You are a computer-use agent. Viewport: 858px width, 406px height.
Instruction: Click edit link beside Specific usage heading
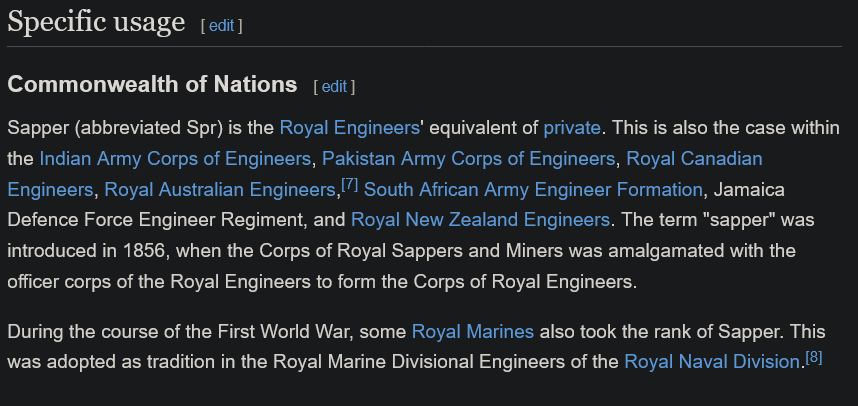pyautogui.click(x=221, y=25)
